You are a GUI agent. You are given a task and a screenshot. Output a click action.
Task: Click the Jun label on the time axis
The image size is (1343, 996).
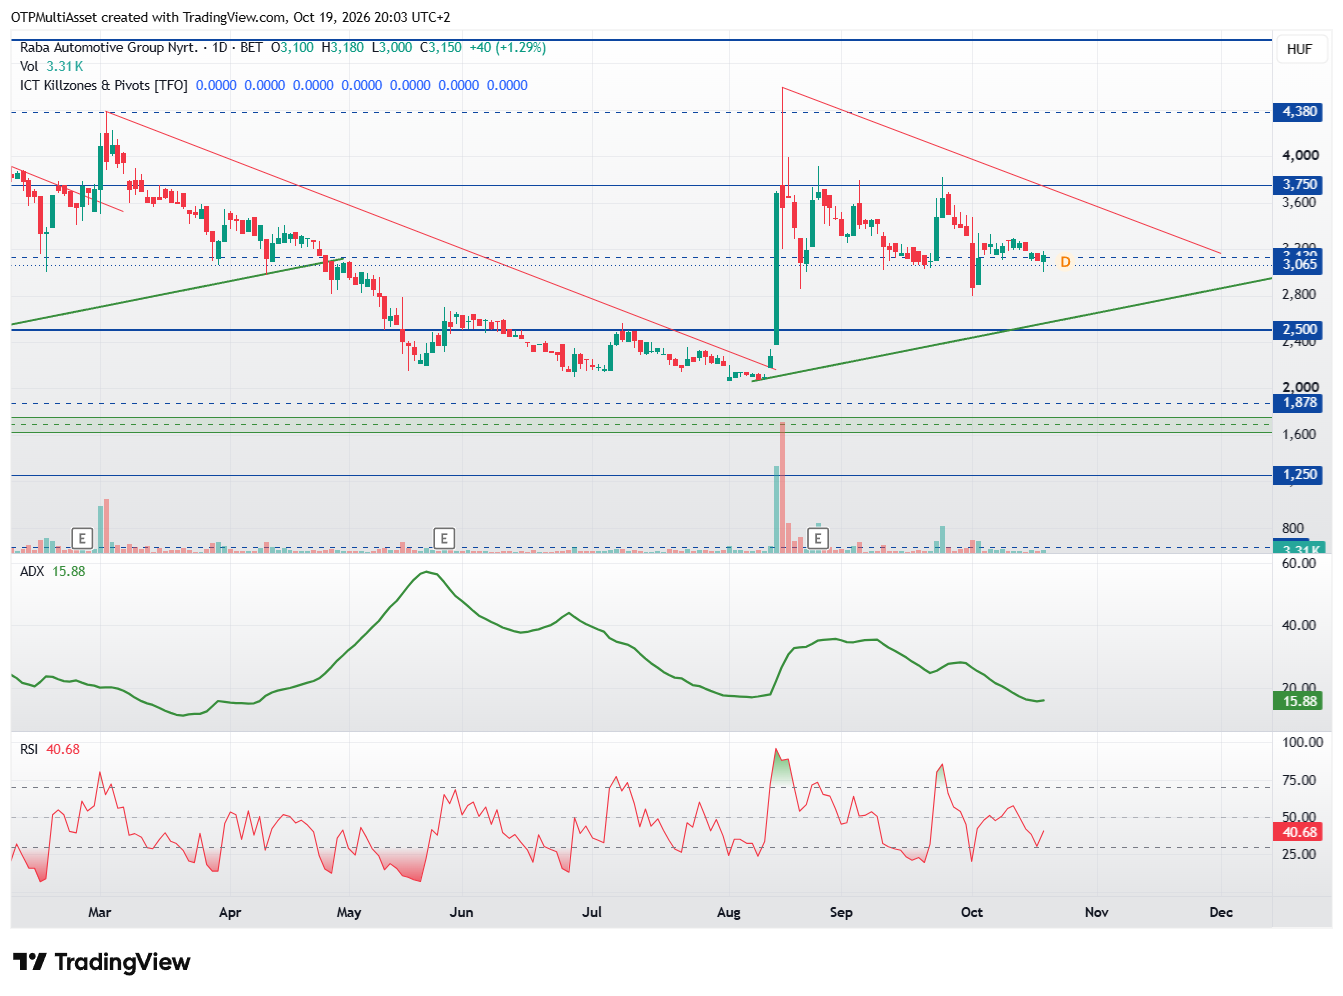[x=461, y=912]
